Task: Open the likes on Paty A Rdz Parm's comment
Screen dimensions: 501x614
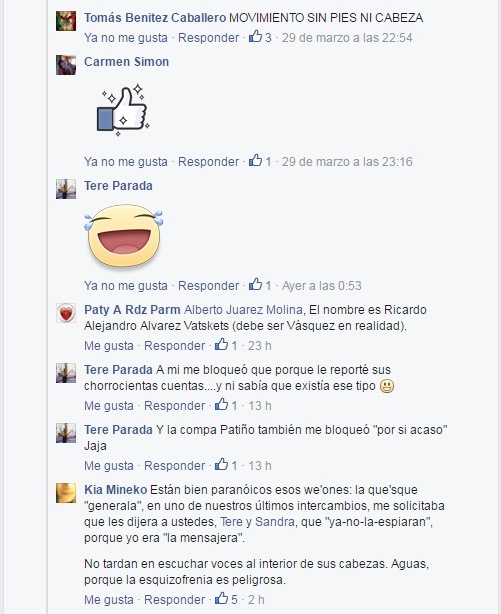Action: [226, 345]
